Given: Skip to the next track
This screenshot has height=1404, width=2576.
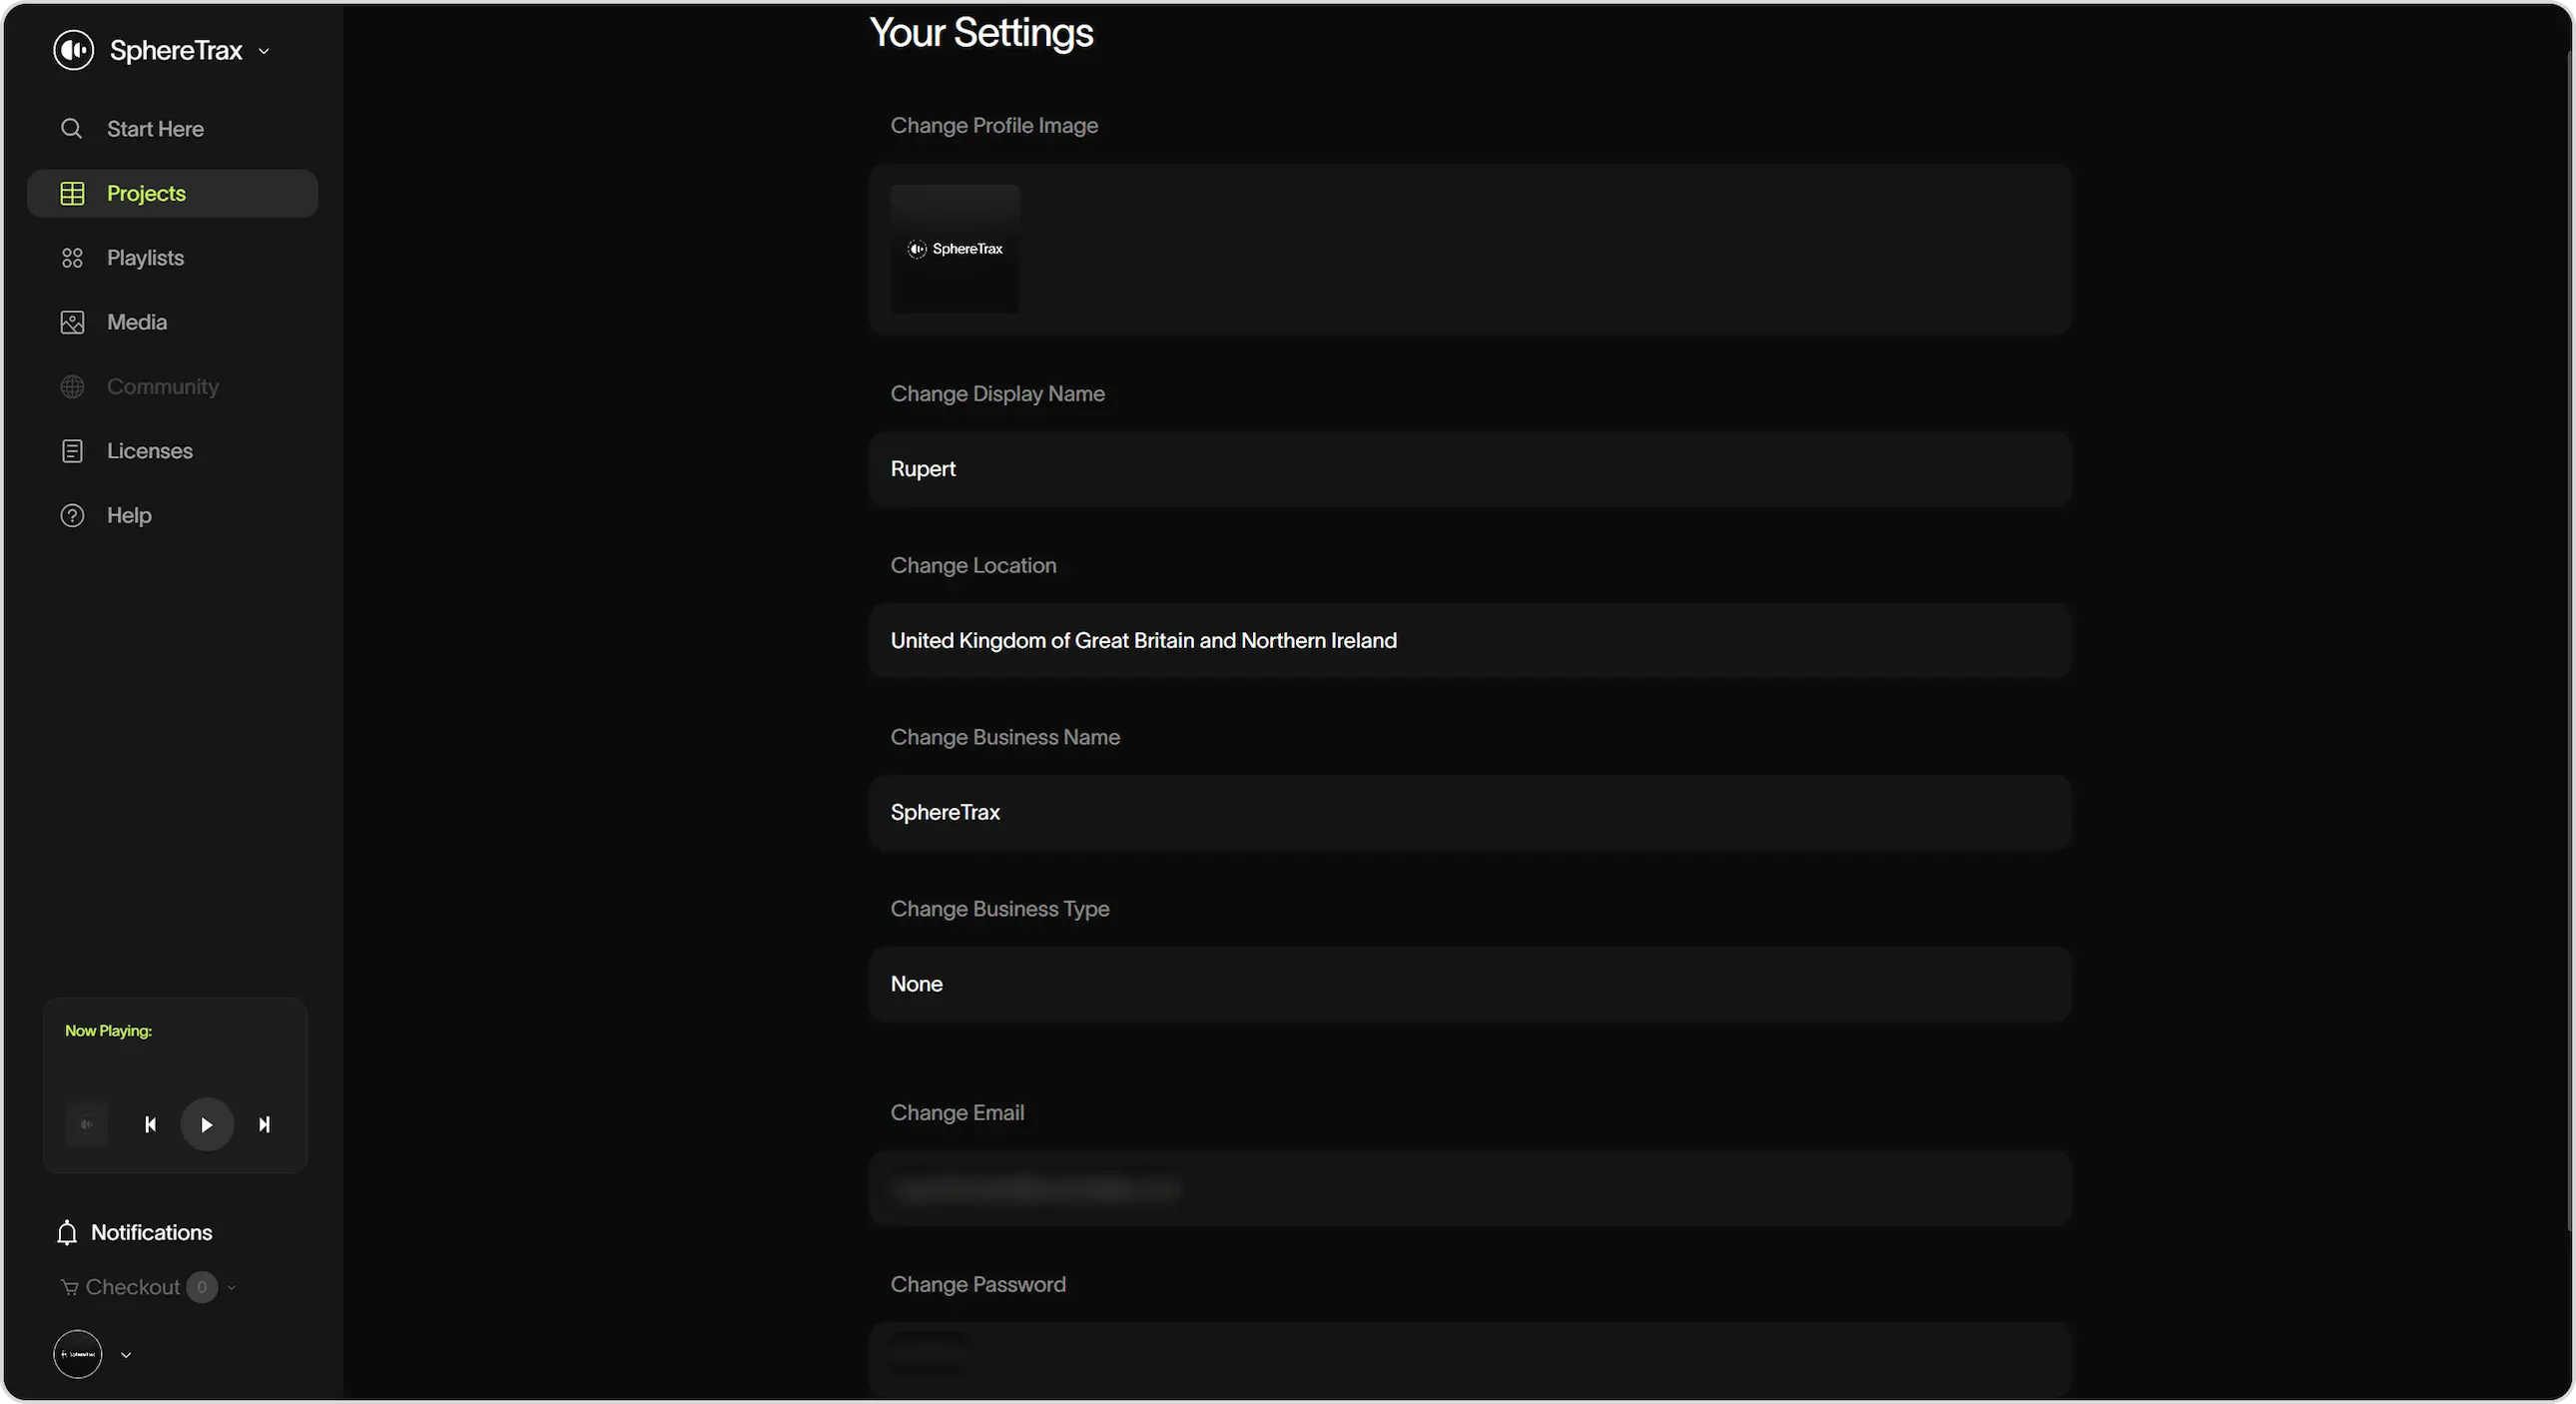Looking at the screenshot, I should point(264,1125).
